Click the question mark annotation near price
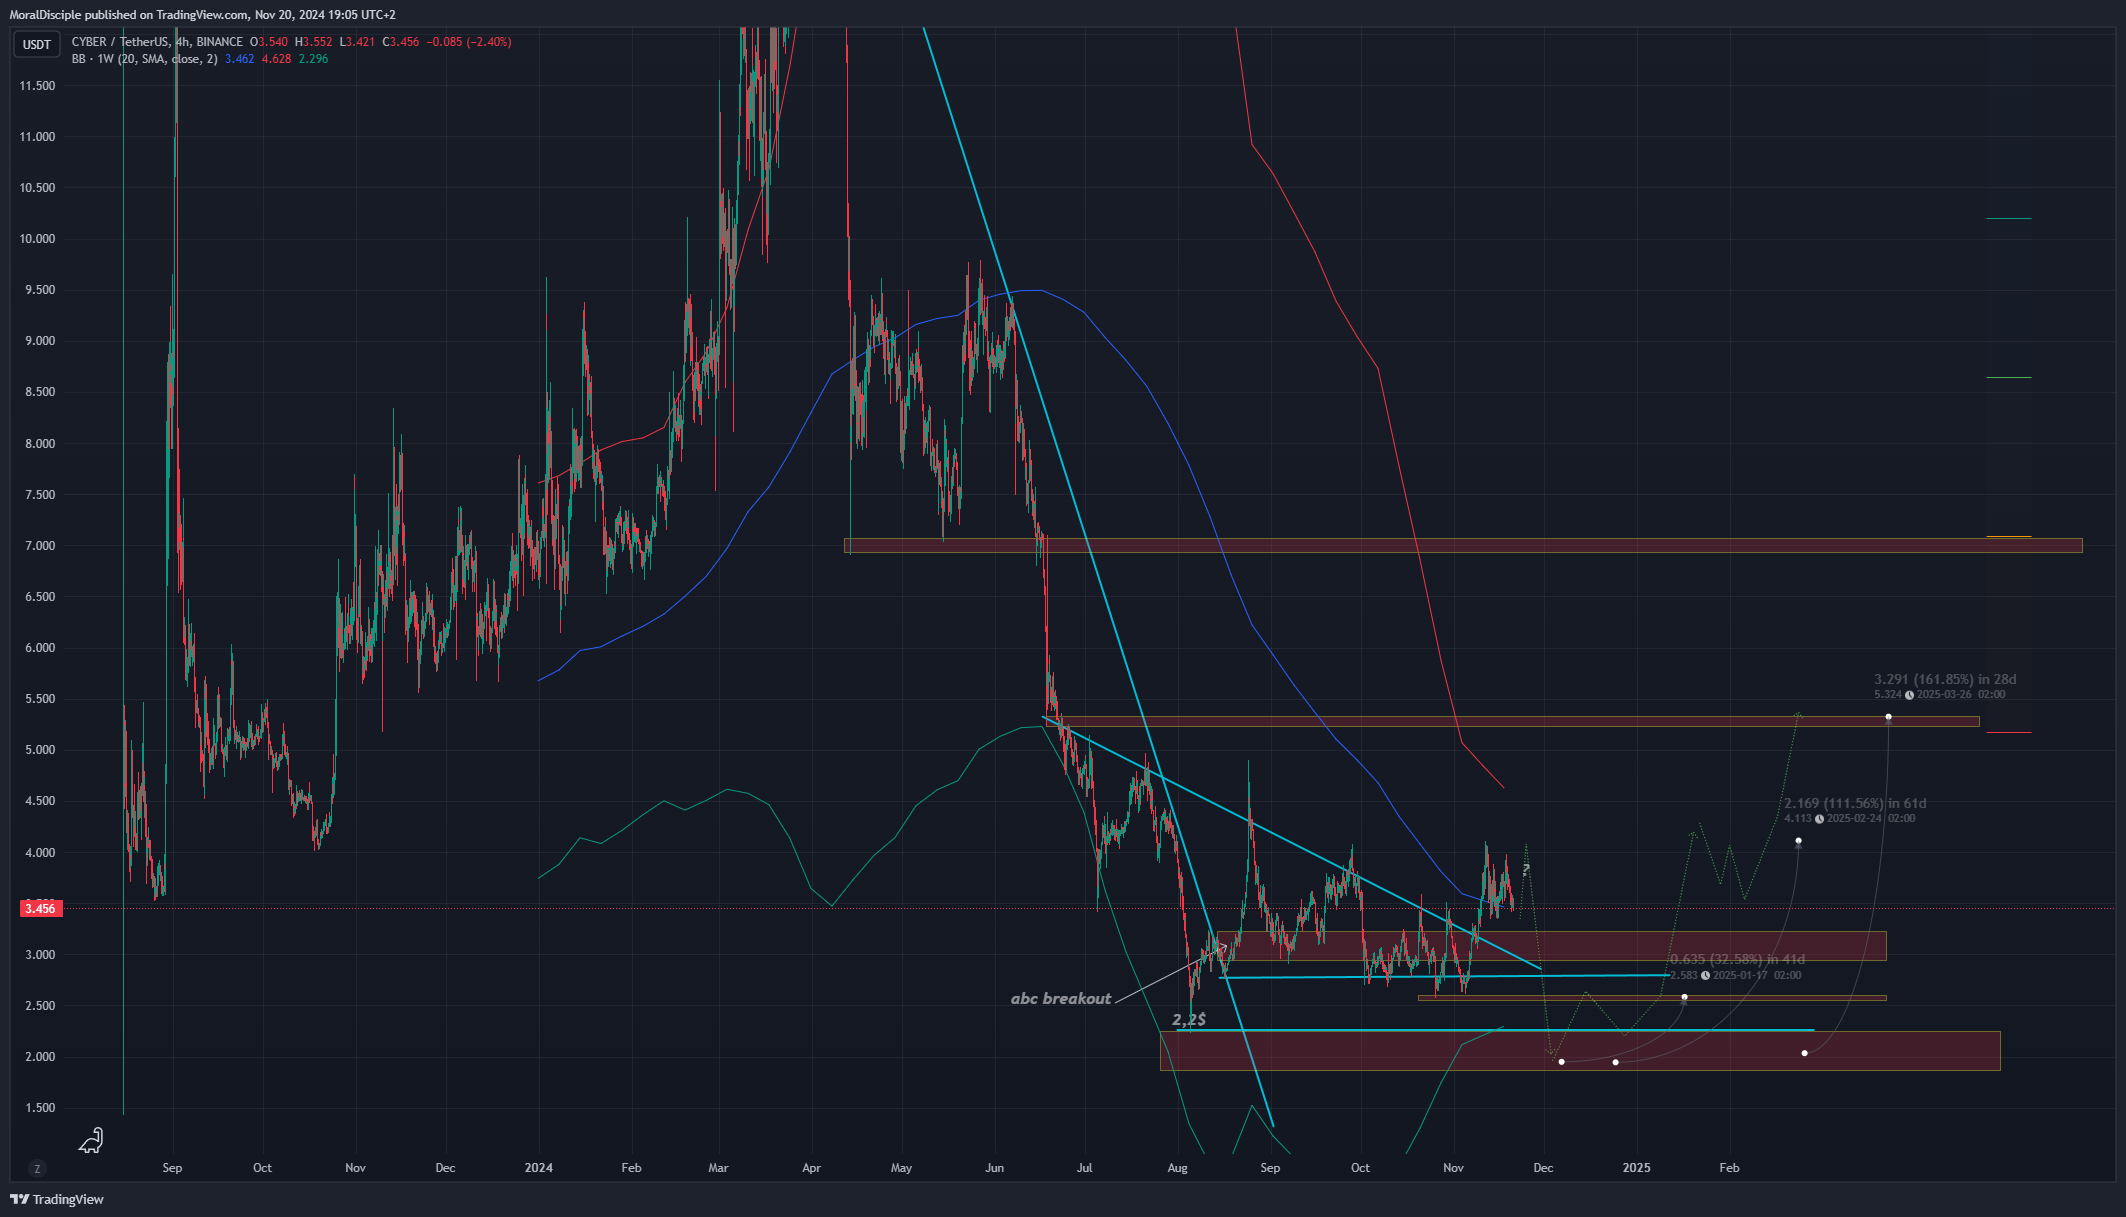The image size is (2126, 1217). [1526, 869]
